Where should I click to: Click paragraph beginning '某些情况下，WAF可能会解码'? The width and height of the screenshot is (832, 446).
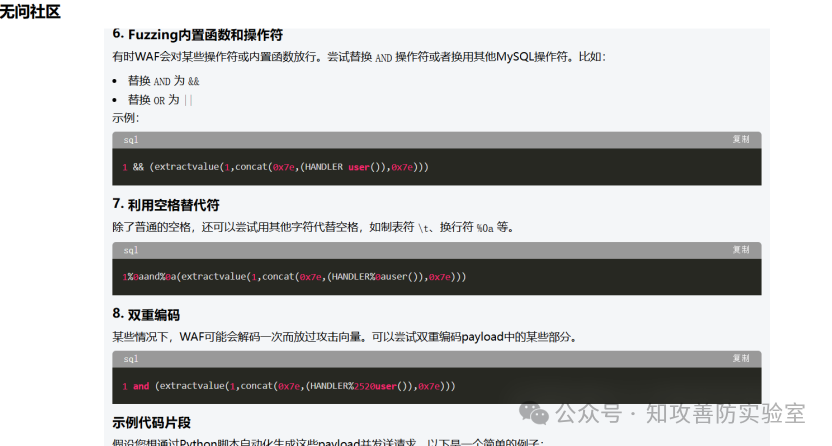(345, 337)
